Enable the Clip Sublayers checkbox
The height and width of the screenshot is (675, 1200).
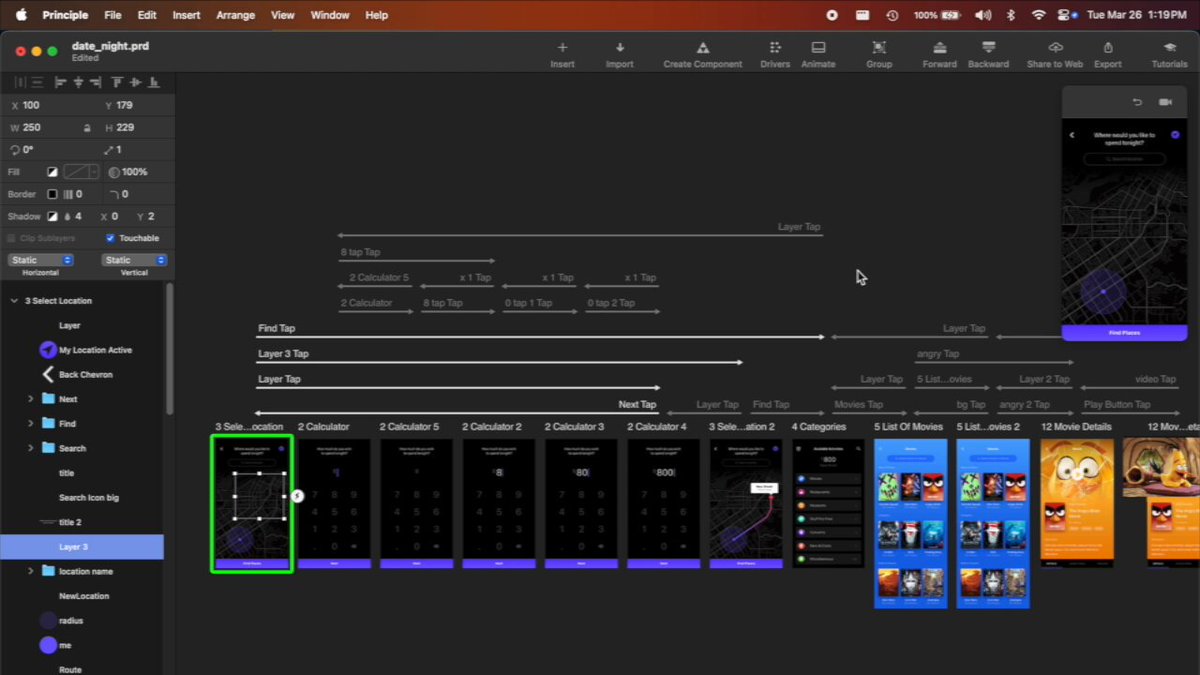[x=11, y=238]
